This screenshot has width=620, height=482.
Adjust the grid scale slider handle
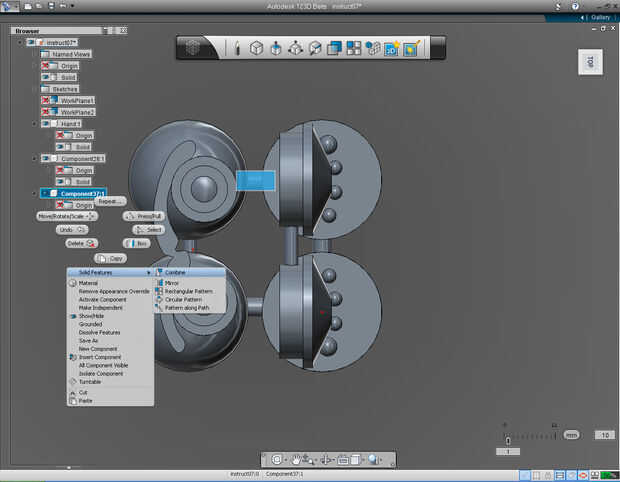point(508,440)
